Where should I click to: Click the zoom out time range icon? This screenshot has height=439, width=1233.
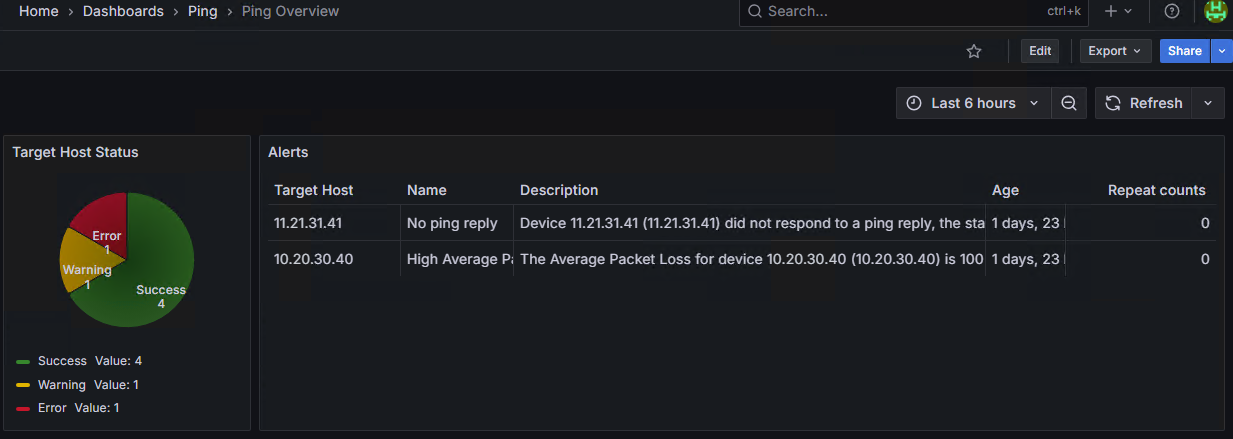(x=1069, y=103)
